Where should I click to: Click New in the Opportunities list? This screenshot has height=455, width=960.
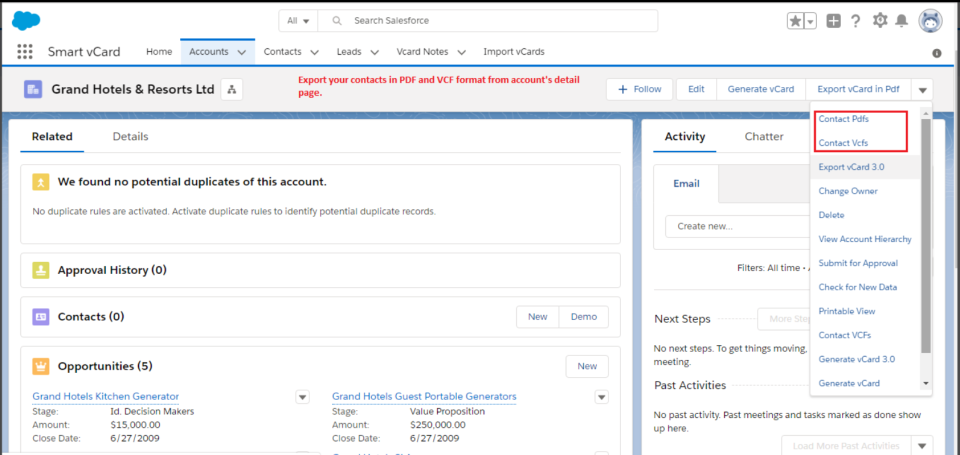coord(587,366)
